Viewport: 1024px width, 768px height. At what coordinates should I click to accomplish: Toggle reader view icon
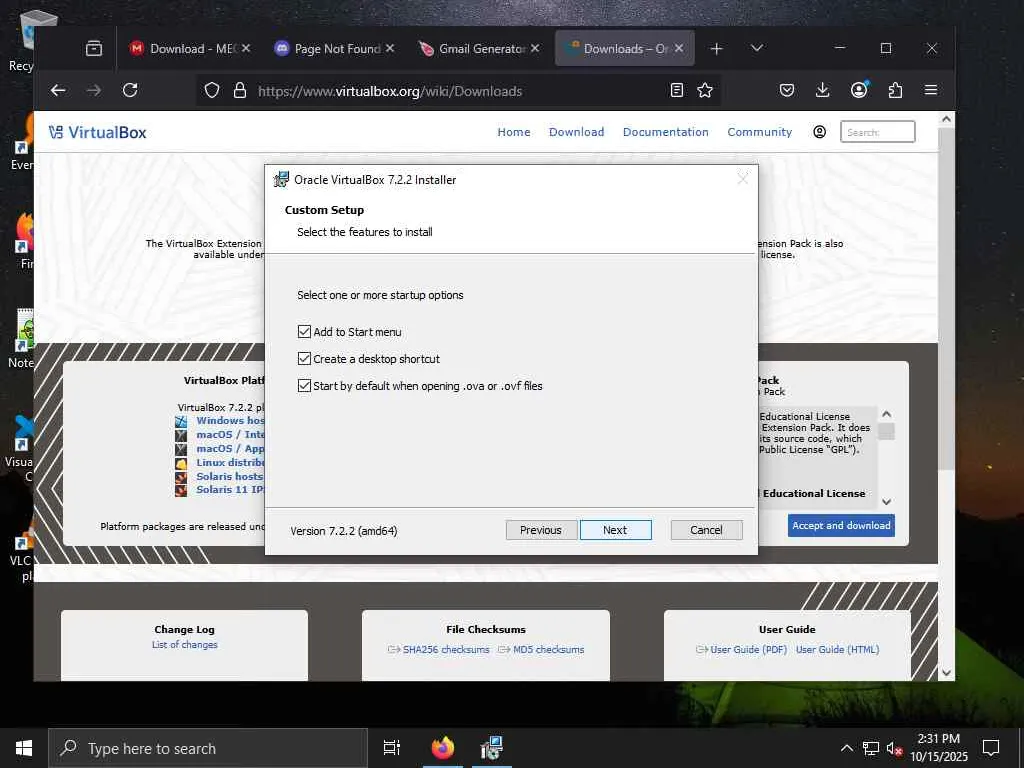(677, 90)
